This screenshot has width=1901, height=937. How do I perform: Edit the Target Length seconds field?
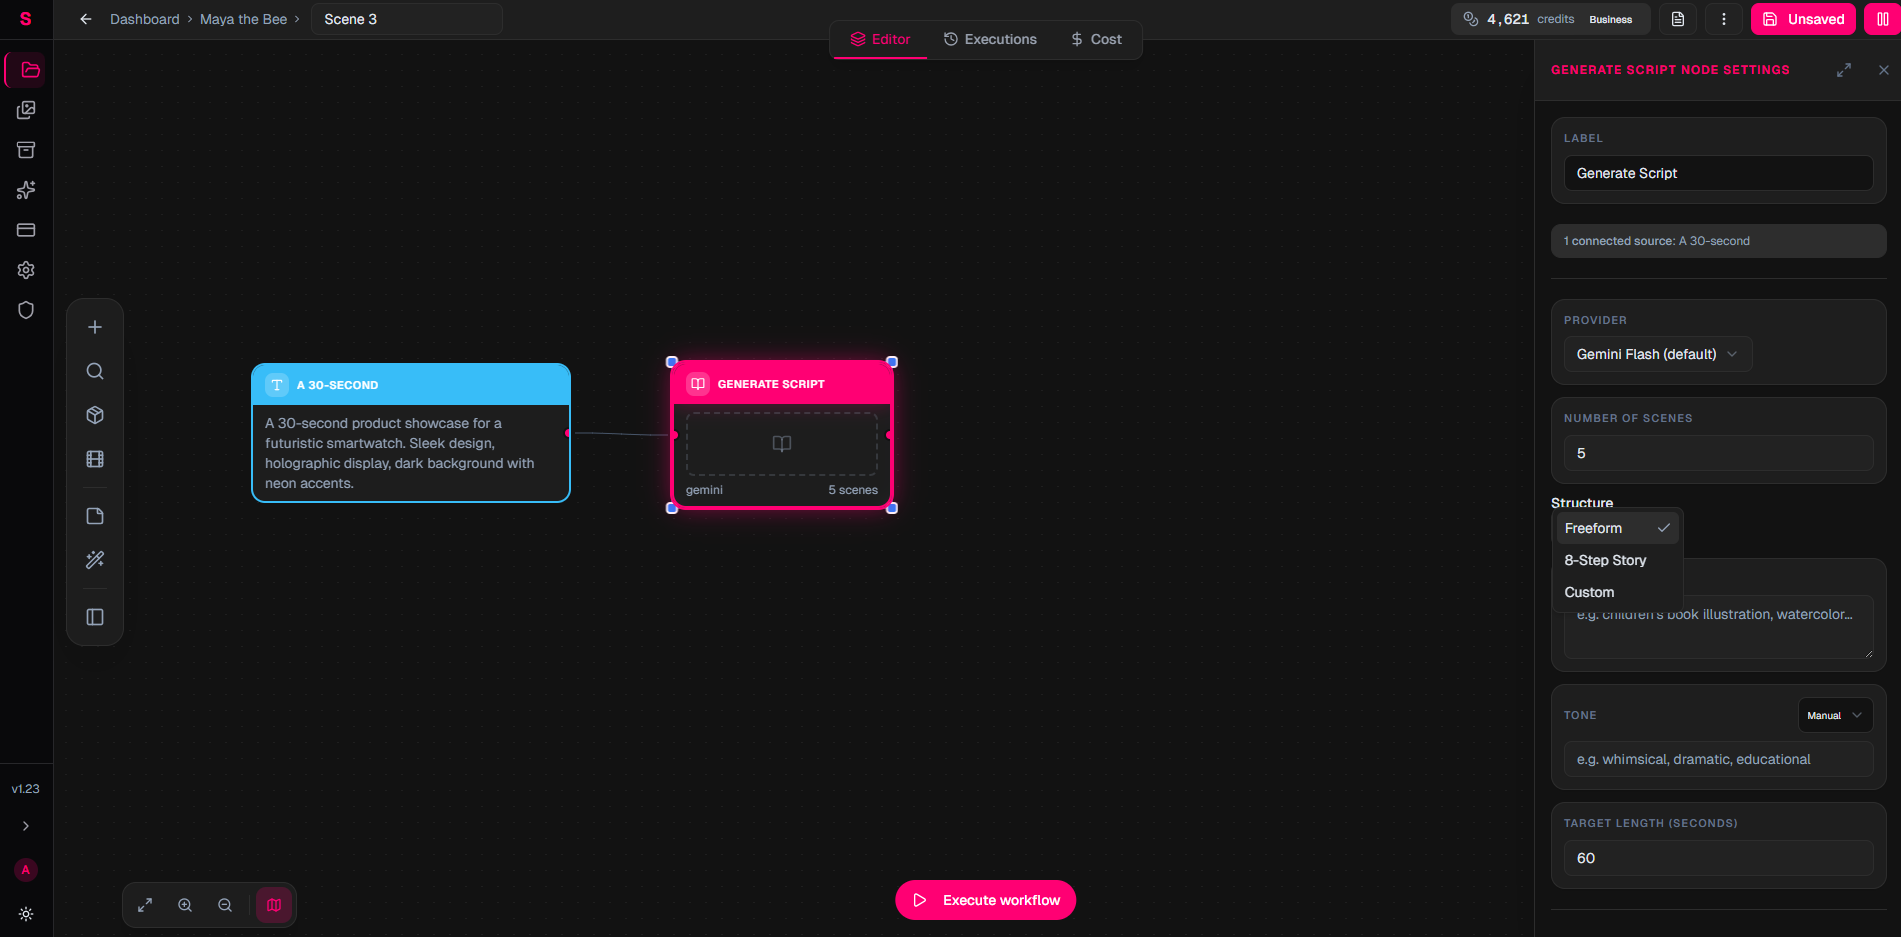click(x=1717, y=858)
